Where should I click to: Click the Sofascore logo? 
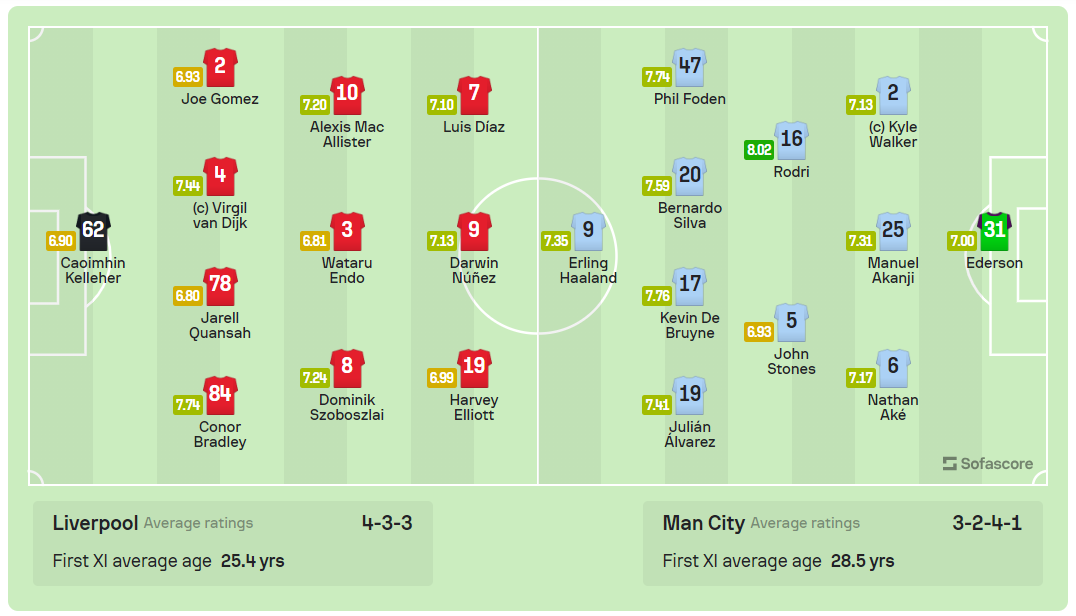coord(987,464)
